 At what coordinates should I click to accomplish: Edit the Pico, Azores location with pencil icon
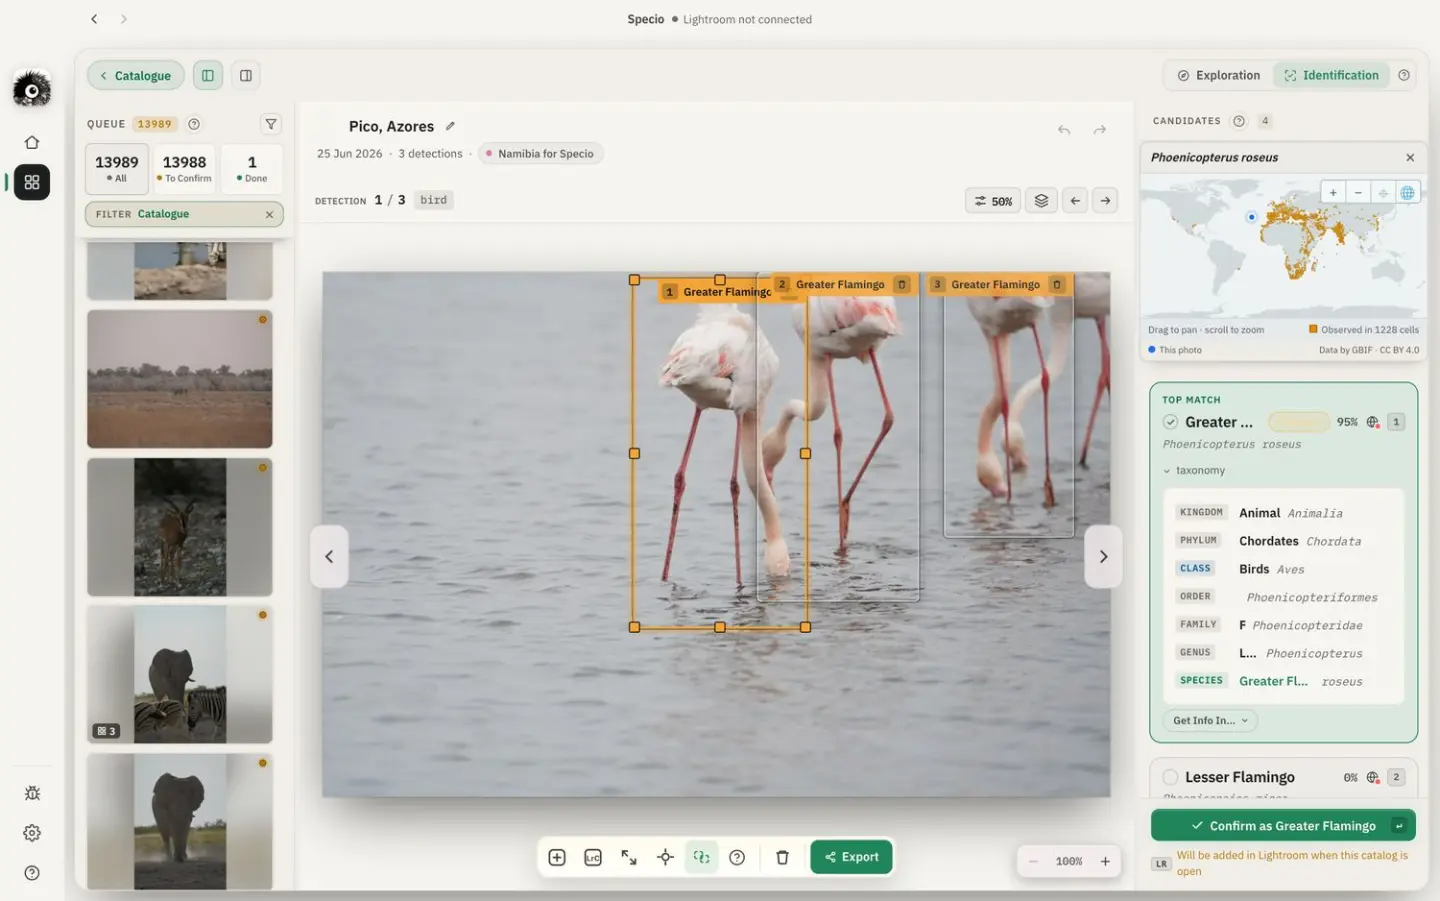(450, 126)
